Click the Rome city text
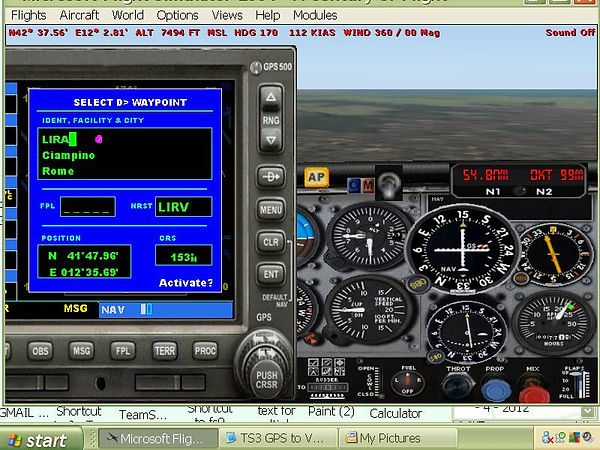The width and height of the screenshot is (600, 450). (58, 171)
